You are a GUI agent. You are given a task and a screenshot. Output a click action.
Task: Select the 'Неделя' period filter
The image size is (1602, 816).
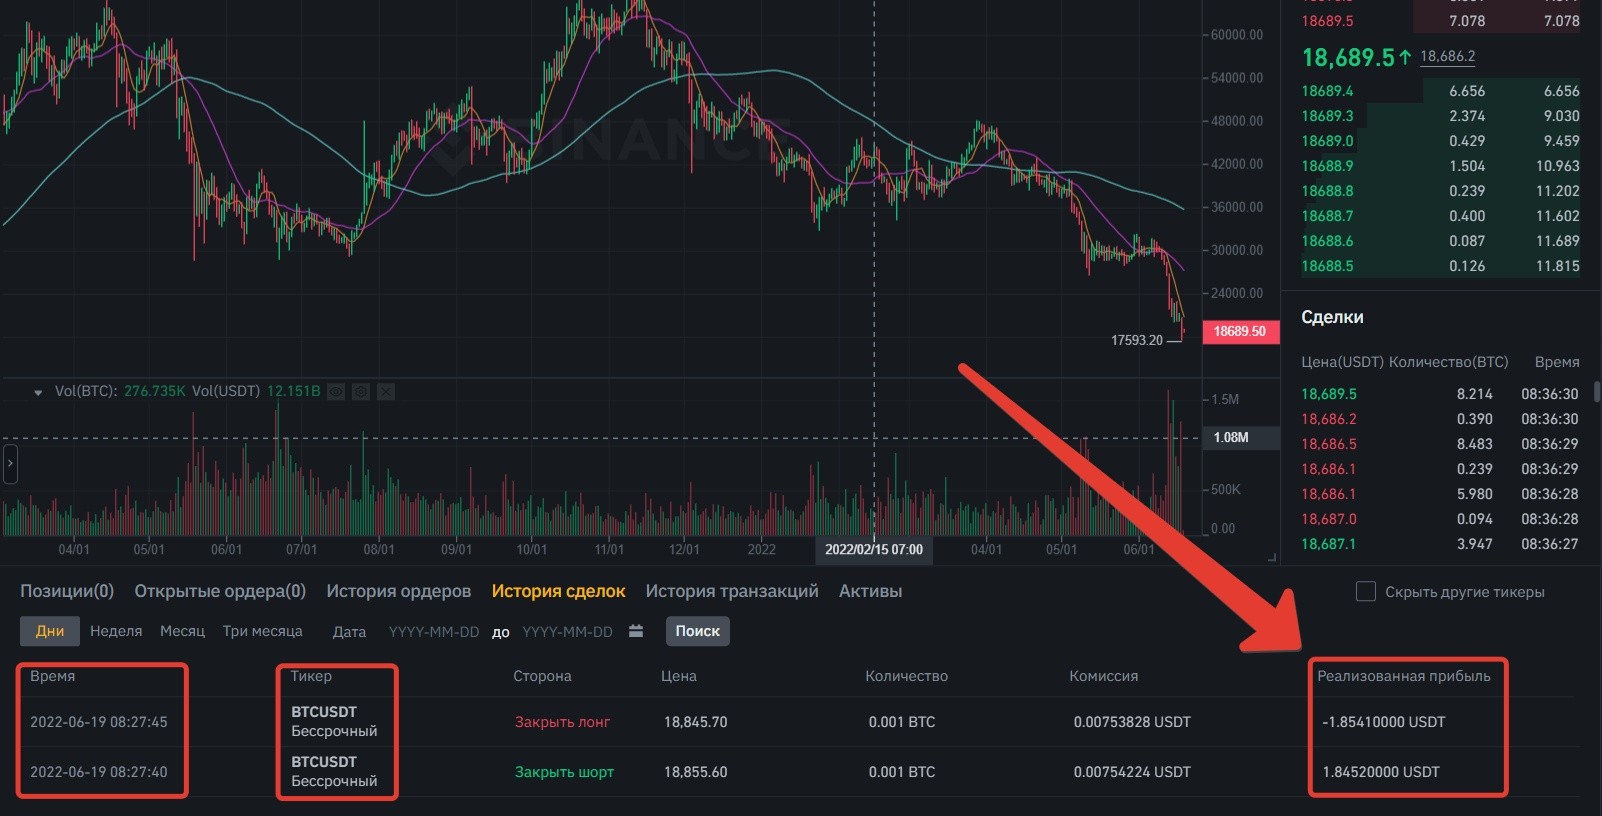(x=116, y=631)
